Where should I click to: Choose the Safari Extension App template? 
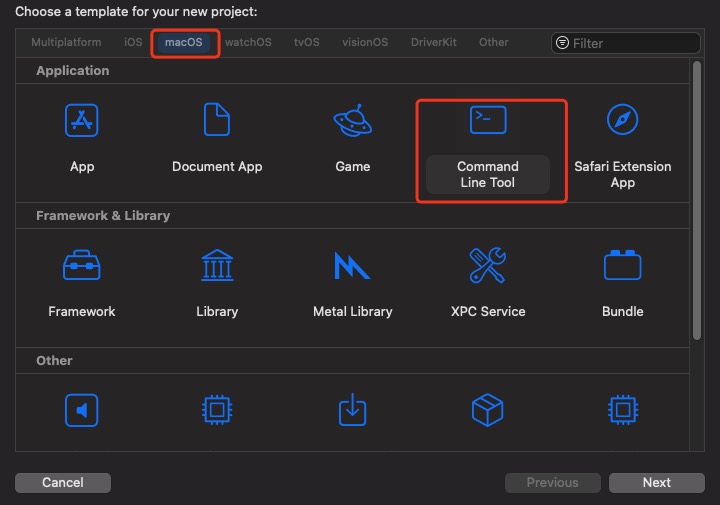622,122
